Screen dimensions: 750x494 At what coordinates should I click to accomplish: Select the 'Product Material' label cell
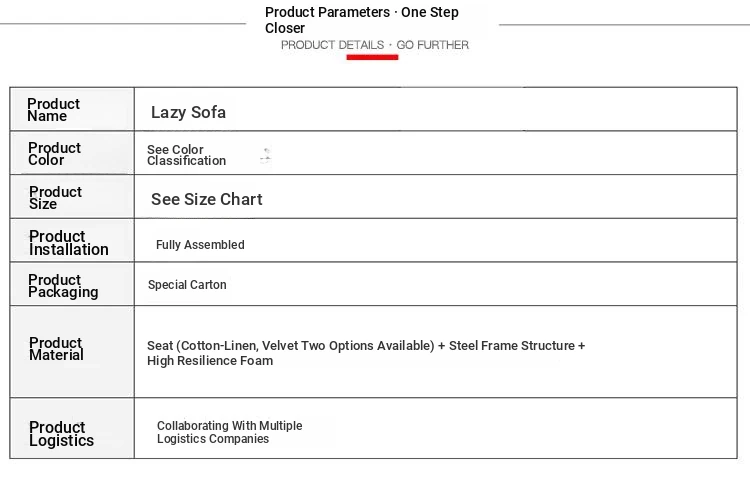[x=72, y=352]
